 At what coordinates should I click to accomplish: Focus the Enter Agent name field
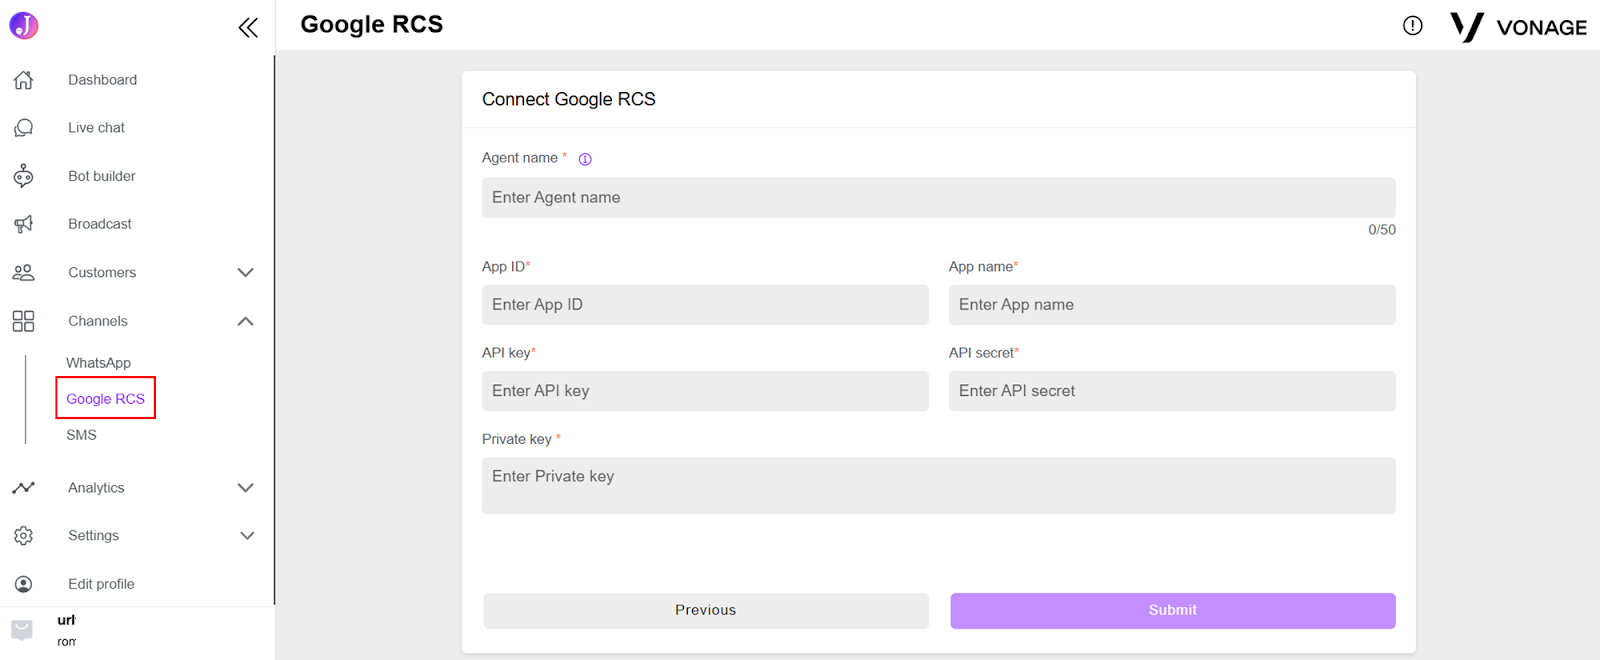pos(938,198)
